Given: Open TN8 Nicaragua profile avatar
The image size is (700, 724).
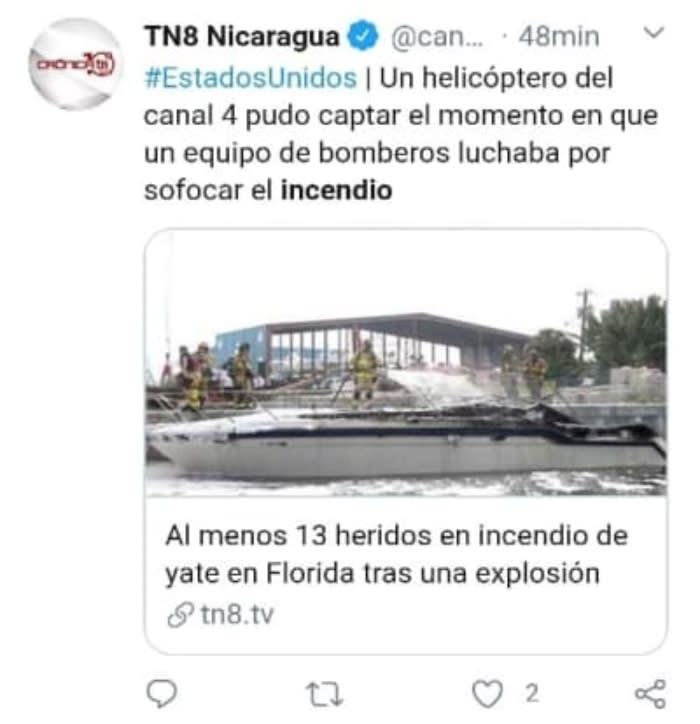Looking at the screenshot, I should tap(75, 64).
